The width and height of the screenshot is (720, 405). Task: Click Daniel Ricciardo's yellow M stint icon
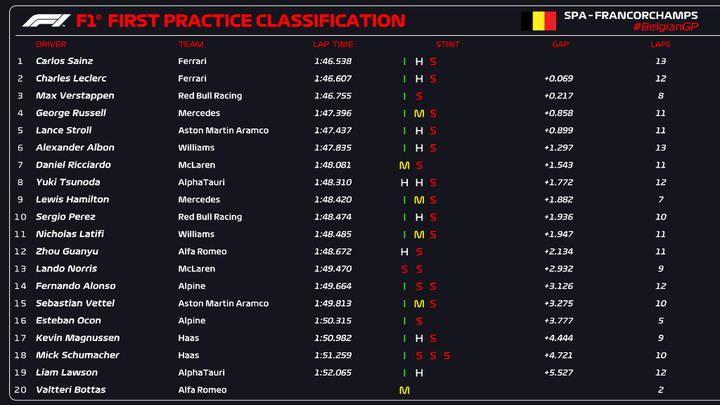pyautogui.click(x=404, y=165)
